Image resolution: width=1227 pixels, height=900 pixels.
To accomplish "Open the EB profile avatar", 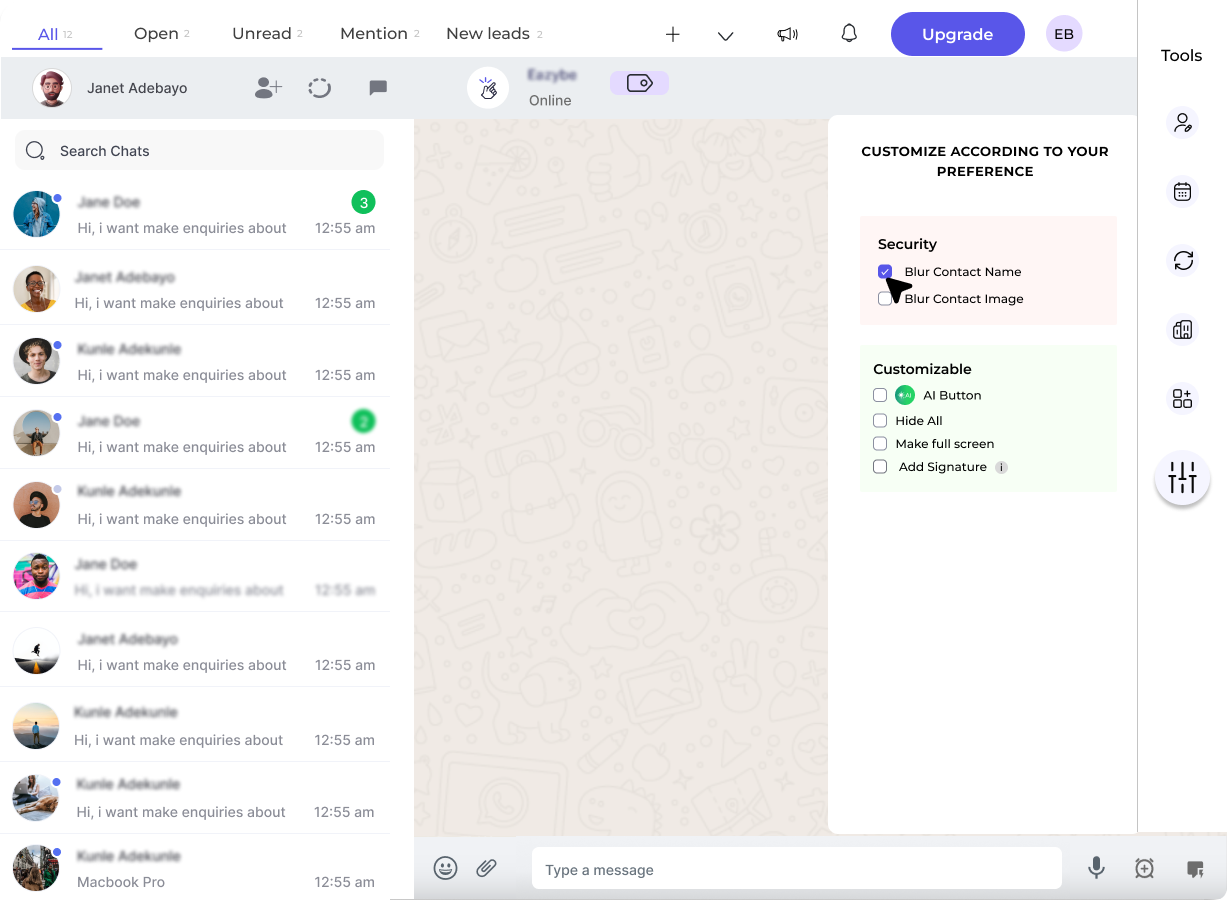I will [x=1064, y=34].
